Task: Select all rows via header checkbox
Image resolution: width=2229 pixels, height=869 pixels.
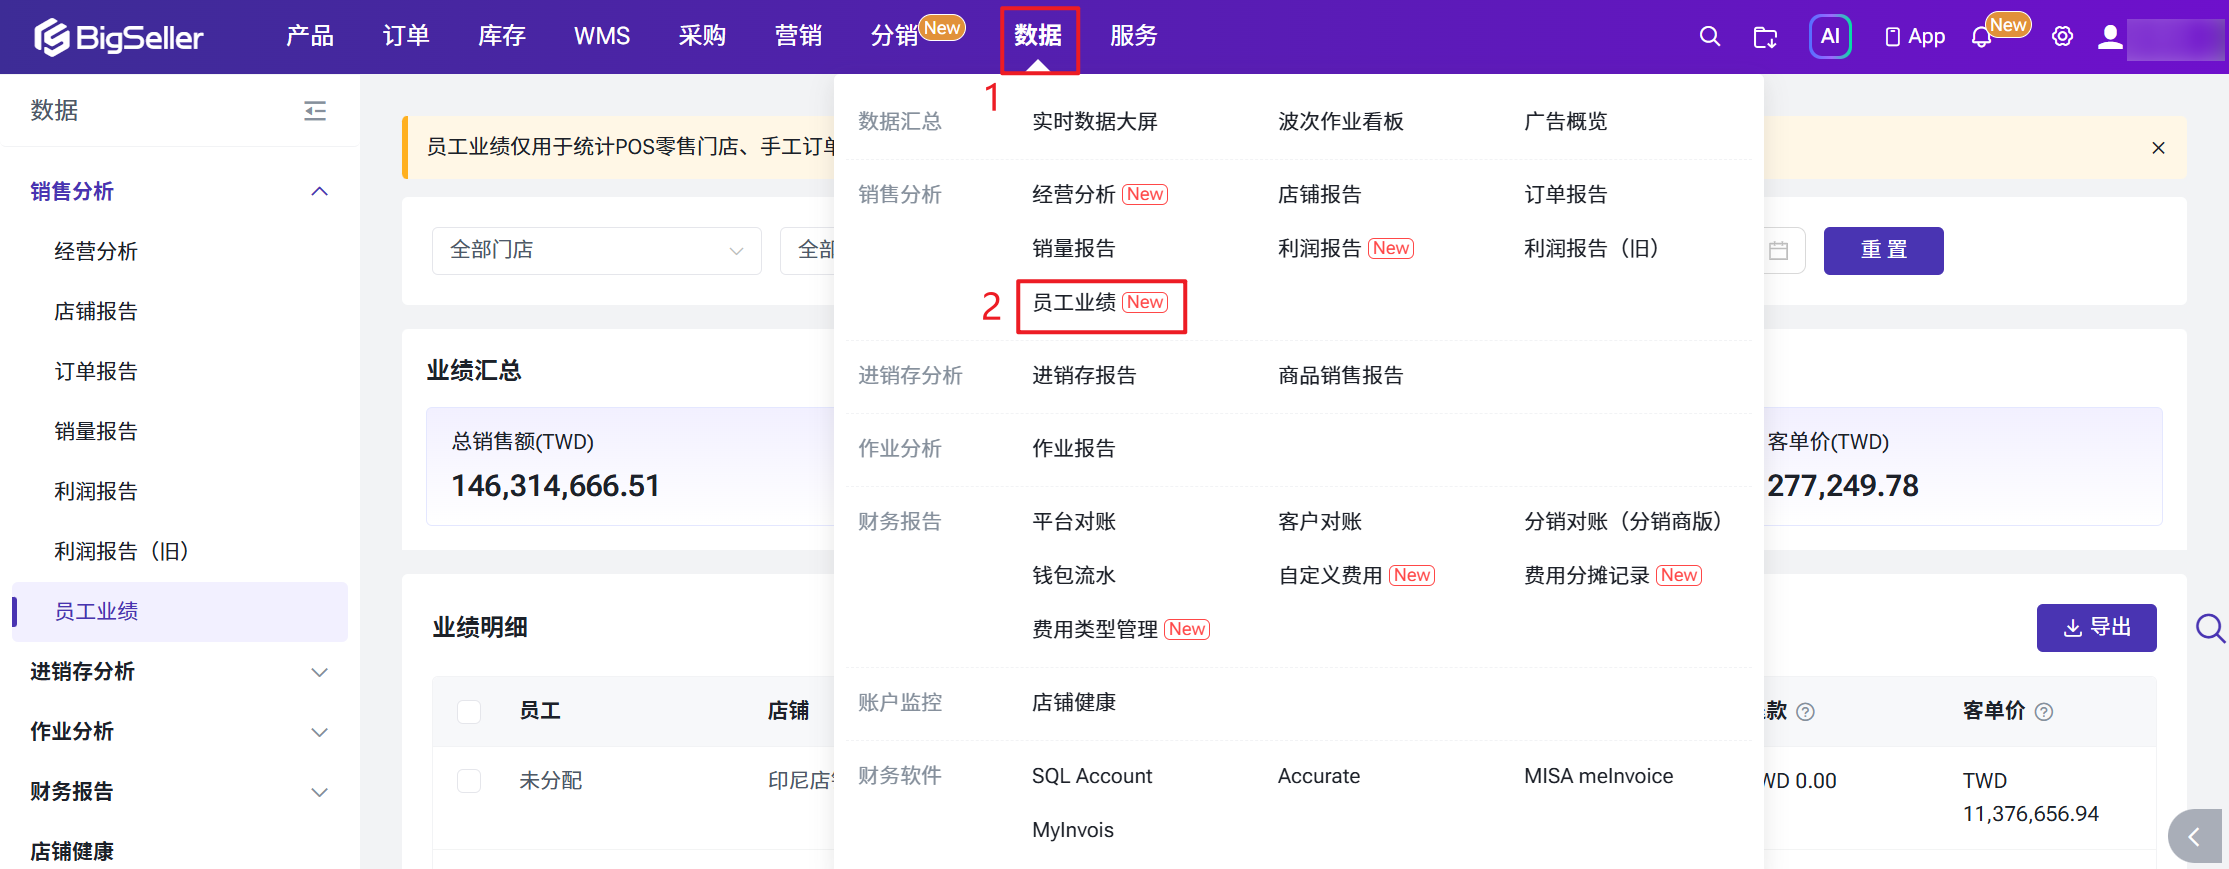Action: (x=469, y=712)
